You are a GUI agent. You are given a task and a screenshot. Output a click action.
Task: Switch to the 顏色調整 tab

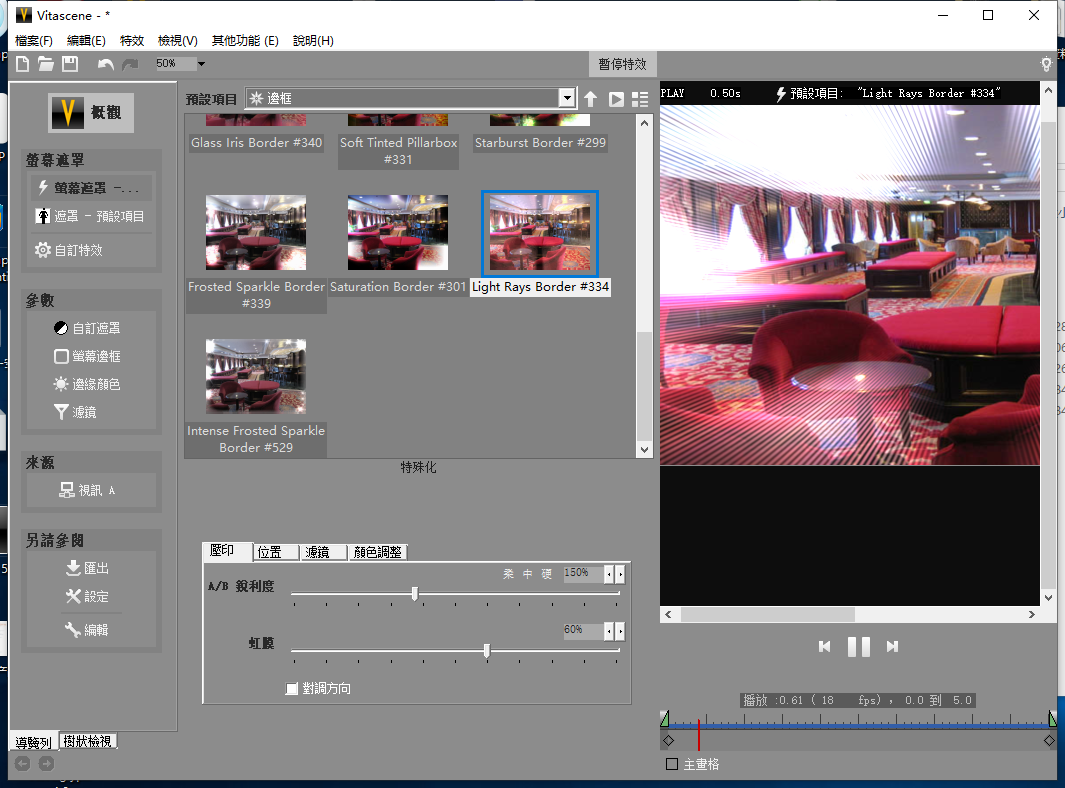[x=378, y=551]
